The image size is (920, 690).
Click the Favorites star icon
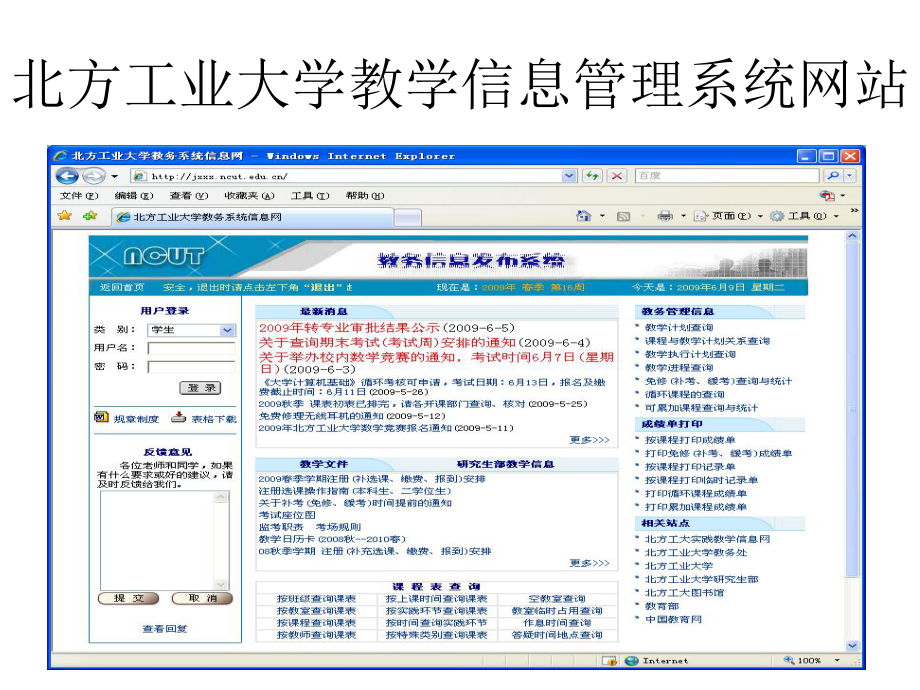click(x=65, y=214)
